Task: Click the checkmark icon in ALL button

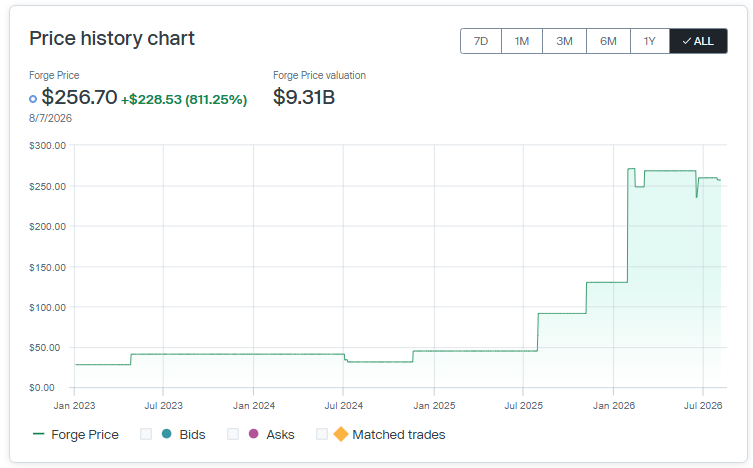Action: coord(687,41)
